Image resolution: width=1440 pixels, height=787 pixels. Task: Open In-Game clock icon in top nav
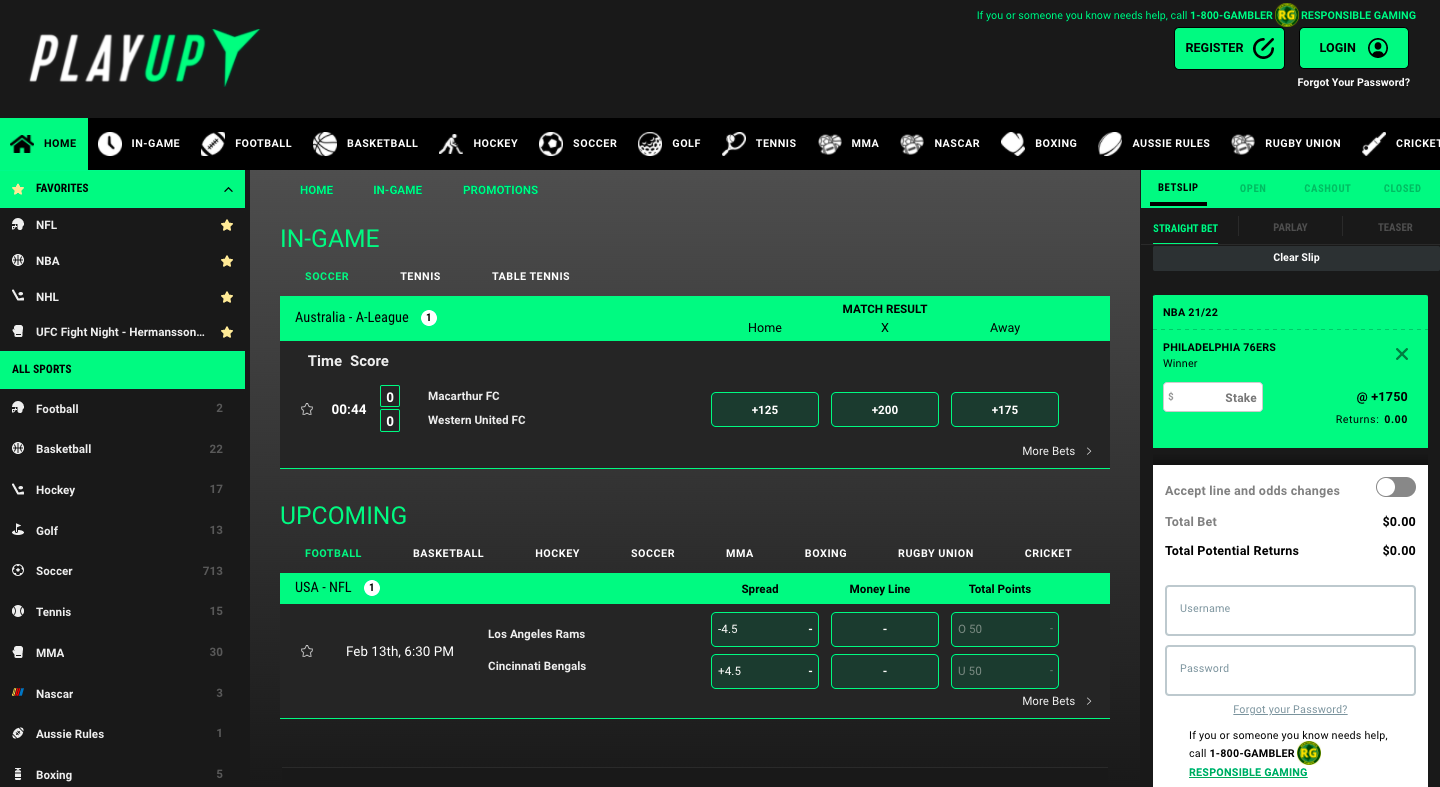point(109,143)
